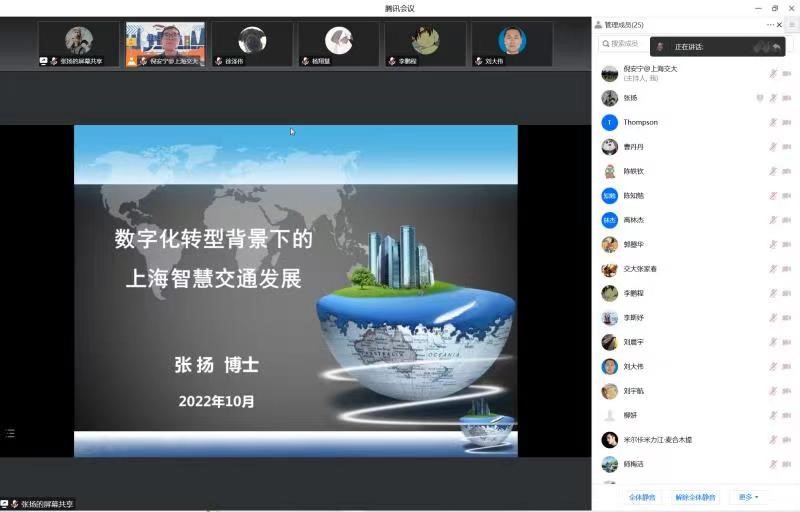The image size is (800, 512).
Task: Click the screen share icon in bottom-left status label
Action: click(6, 504)
